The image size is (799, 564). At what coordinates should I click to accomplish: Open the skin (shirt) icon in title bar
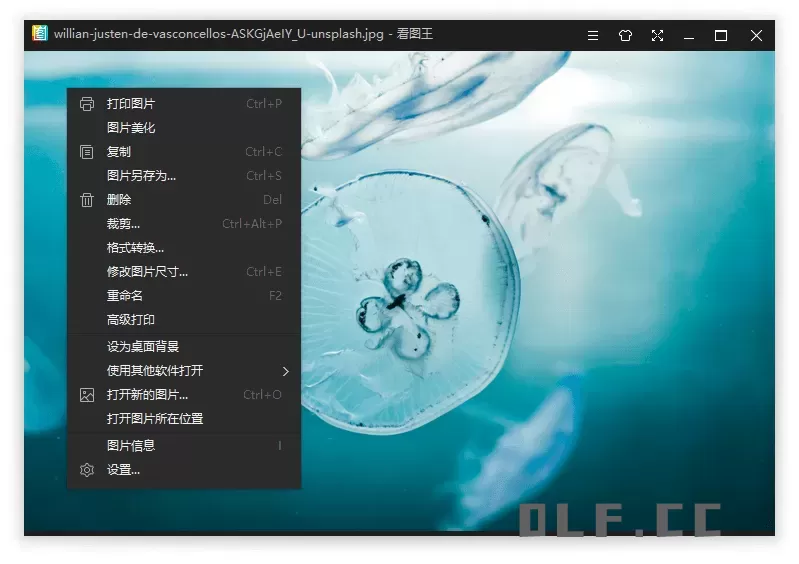[625, 35]
